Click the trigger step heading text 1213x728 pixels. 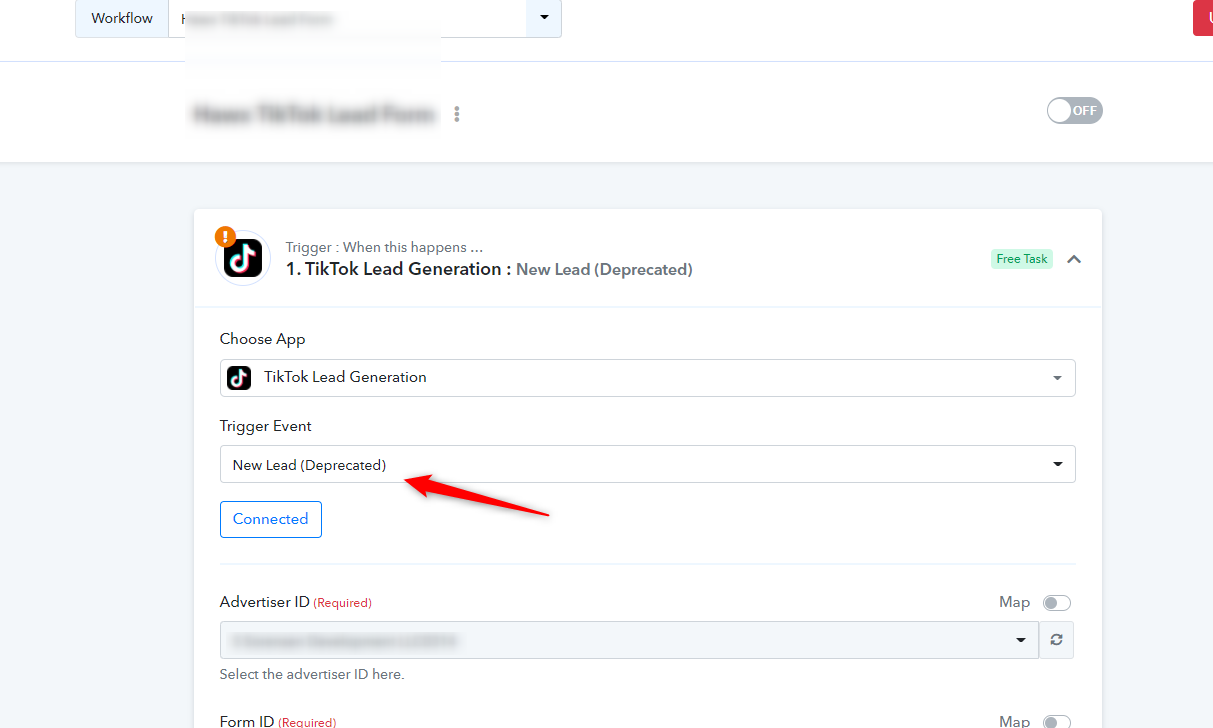pos(489,269)
